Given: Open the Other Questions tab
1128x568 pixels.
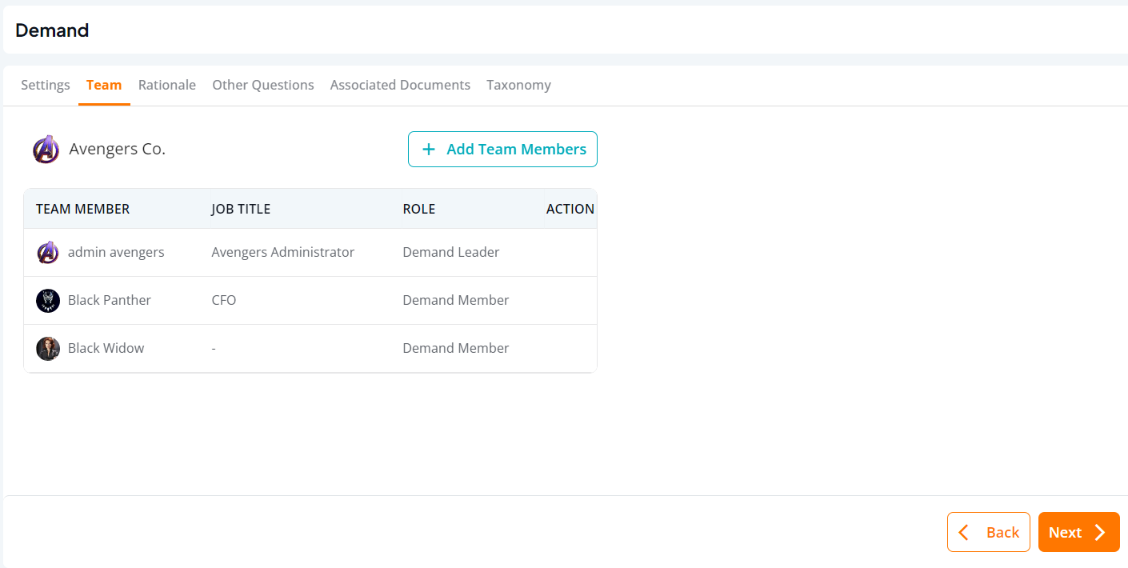Looking at the screenshot, I should point(263,85).
